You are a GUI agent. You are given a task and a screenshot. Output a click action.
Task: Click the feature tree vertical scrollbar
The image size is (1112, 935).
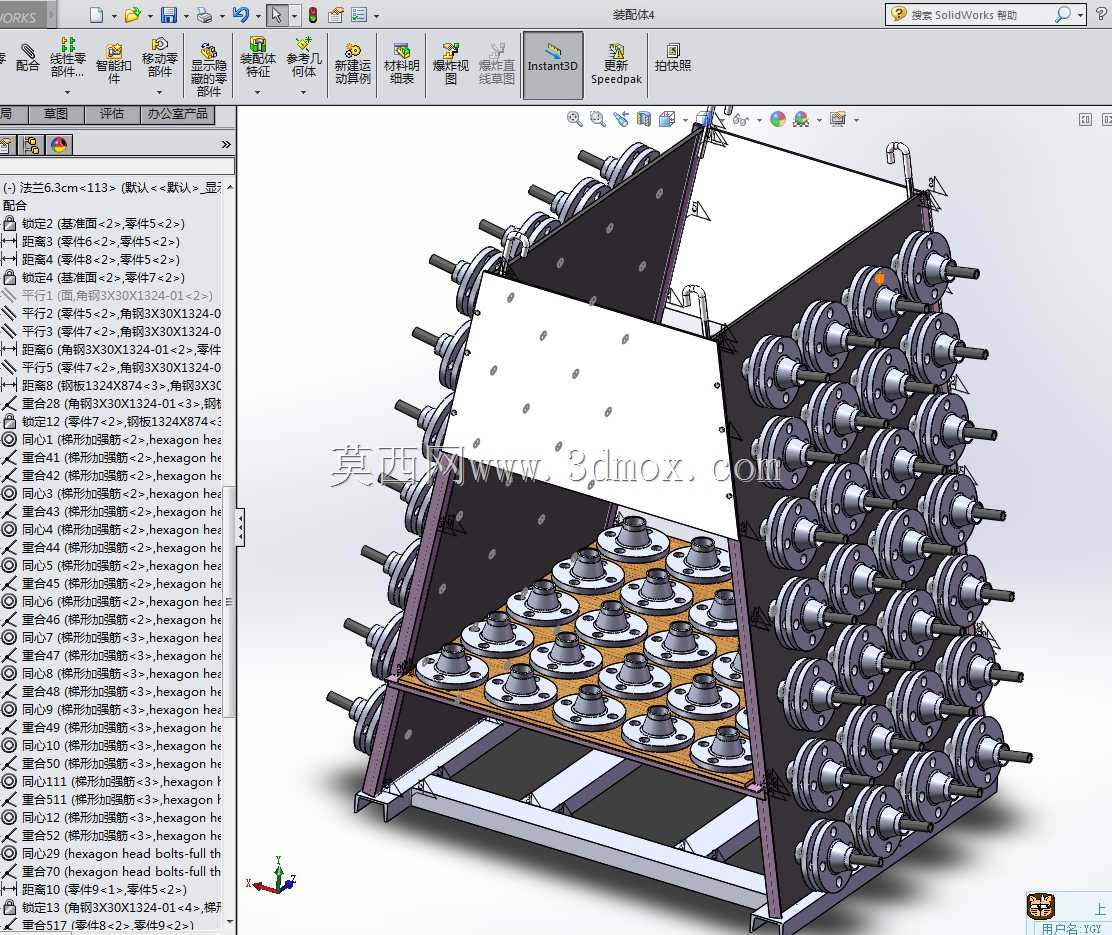[x=229, y=601]
